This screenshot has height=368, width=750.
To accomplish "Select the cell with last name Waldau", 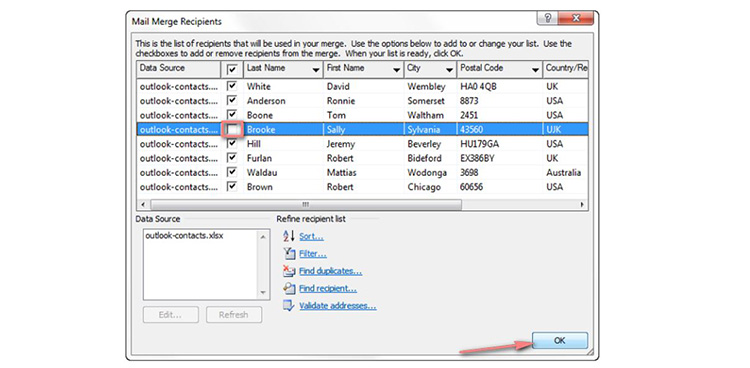I will (x=284, y=173).
